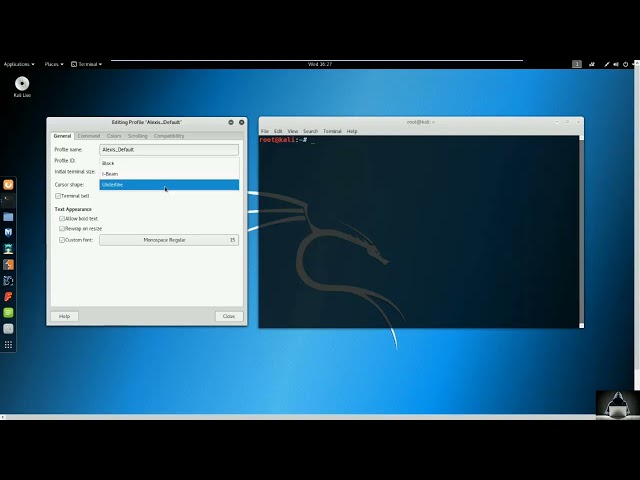
Task: Choose Block cursor shape option
Action: click(x=169, y=163)
